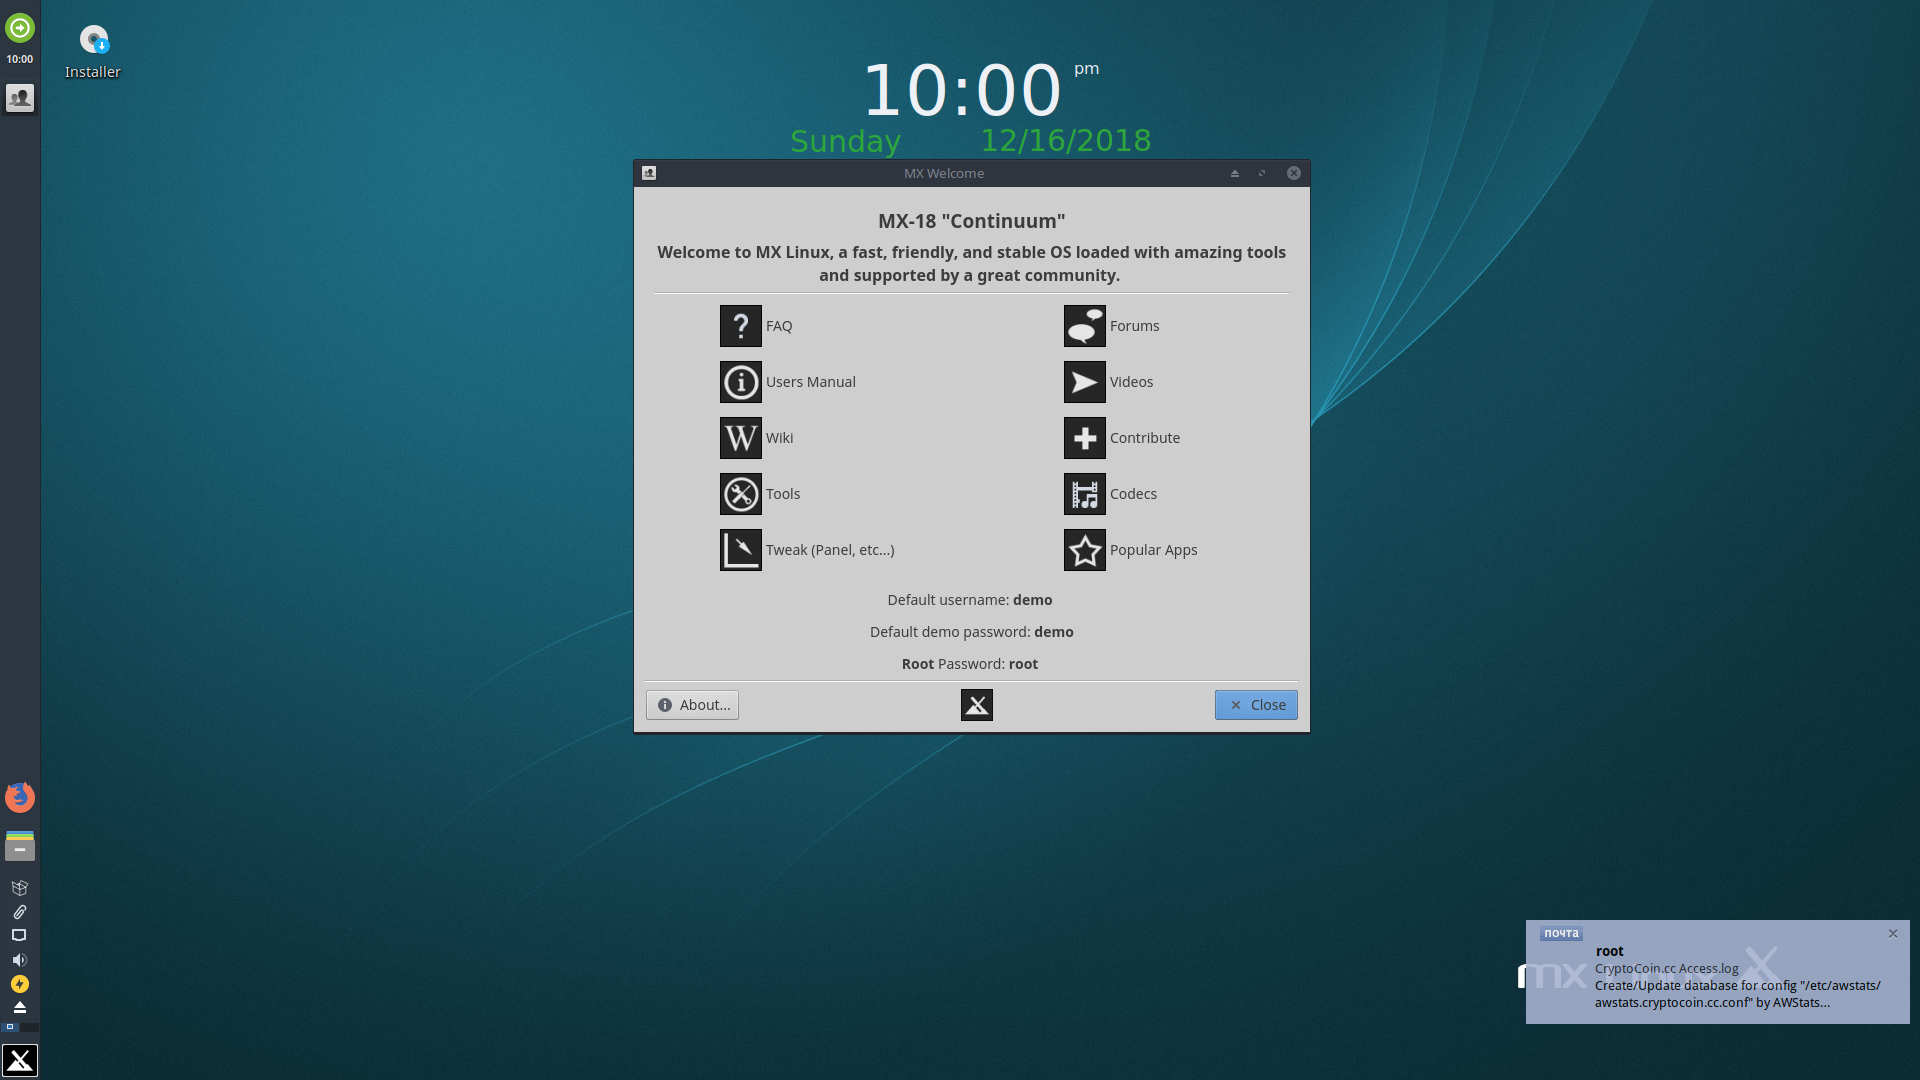Click 'Default demo password: demo' text
Image resolution: width=1920 pixels, height=1080 pixels.
pos(972,632)
